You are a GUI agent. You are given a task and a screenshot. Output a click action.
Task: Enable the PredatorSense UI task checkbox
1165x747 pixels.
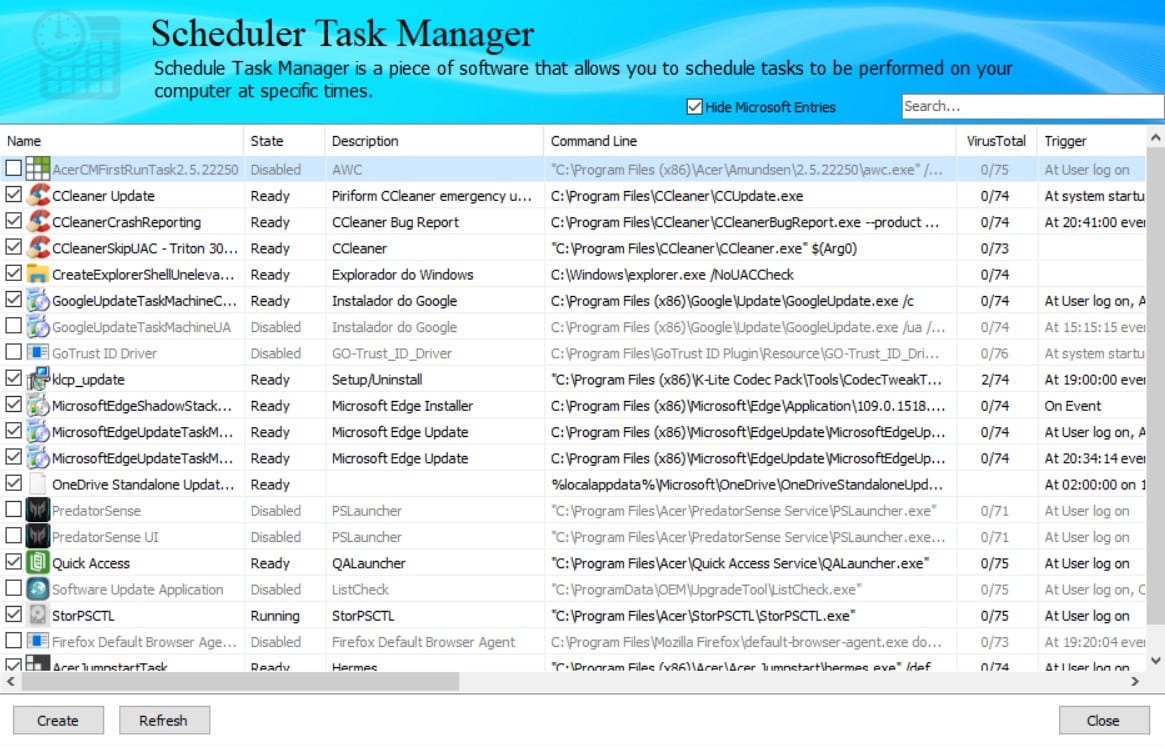pos(13,535)
